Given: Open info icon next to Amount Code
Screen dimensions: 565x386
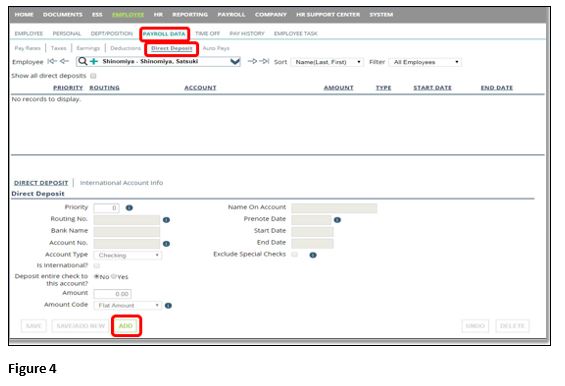Looking at the screenshot, I should 168,306.
